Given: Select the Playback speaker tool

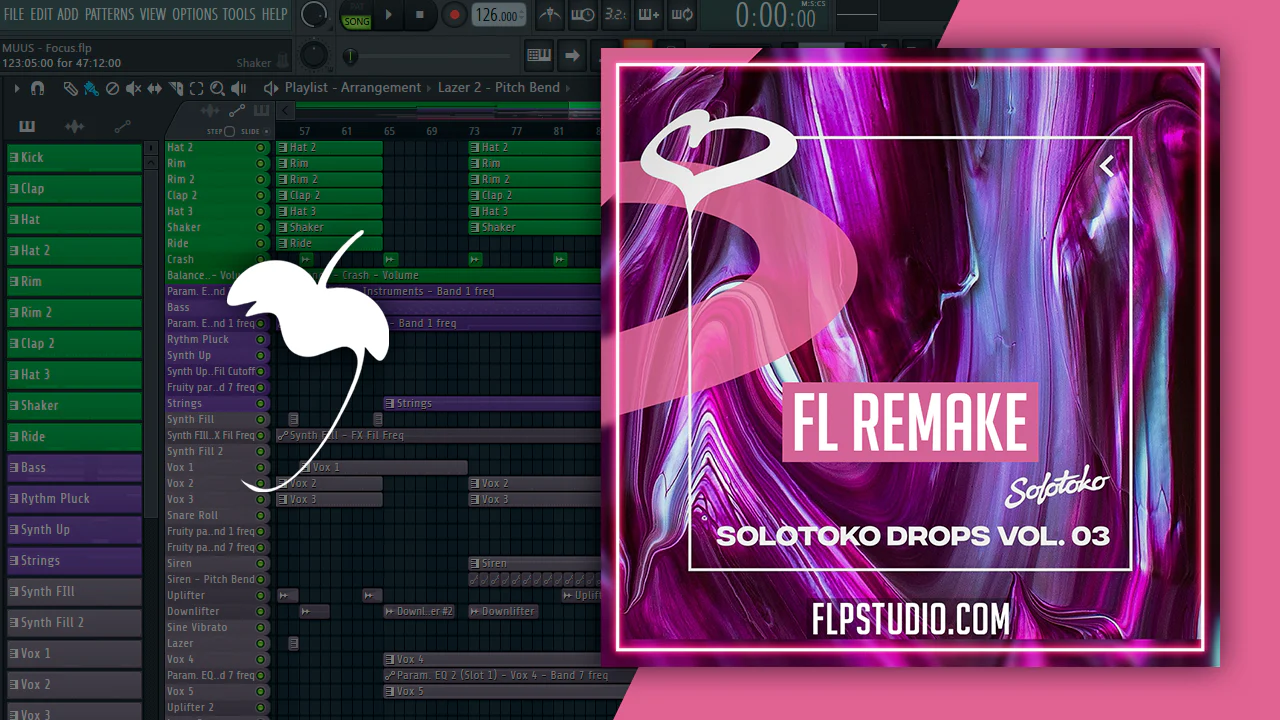Looking at the screenshot, I should 238,88.
